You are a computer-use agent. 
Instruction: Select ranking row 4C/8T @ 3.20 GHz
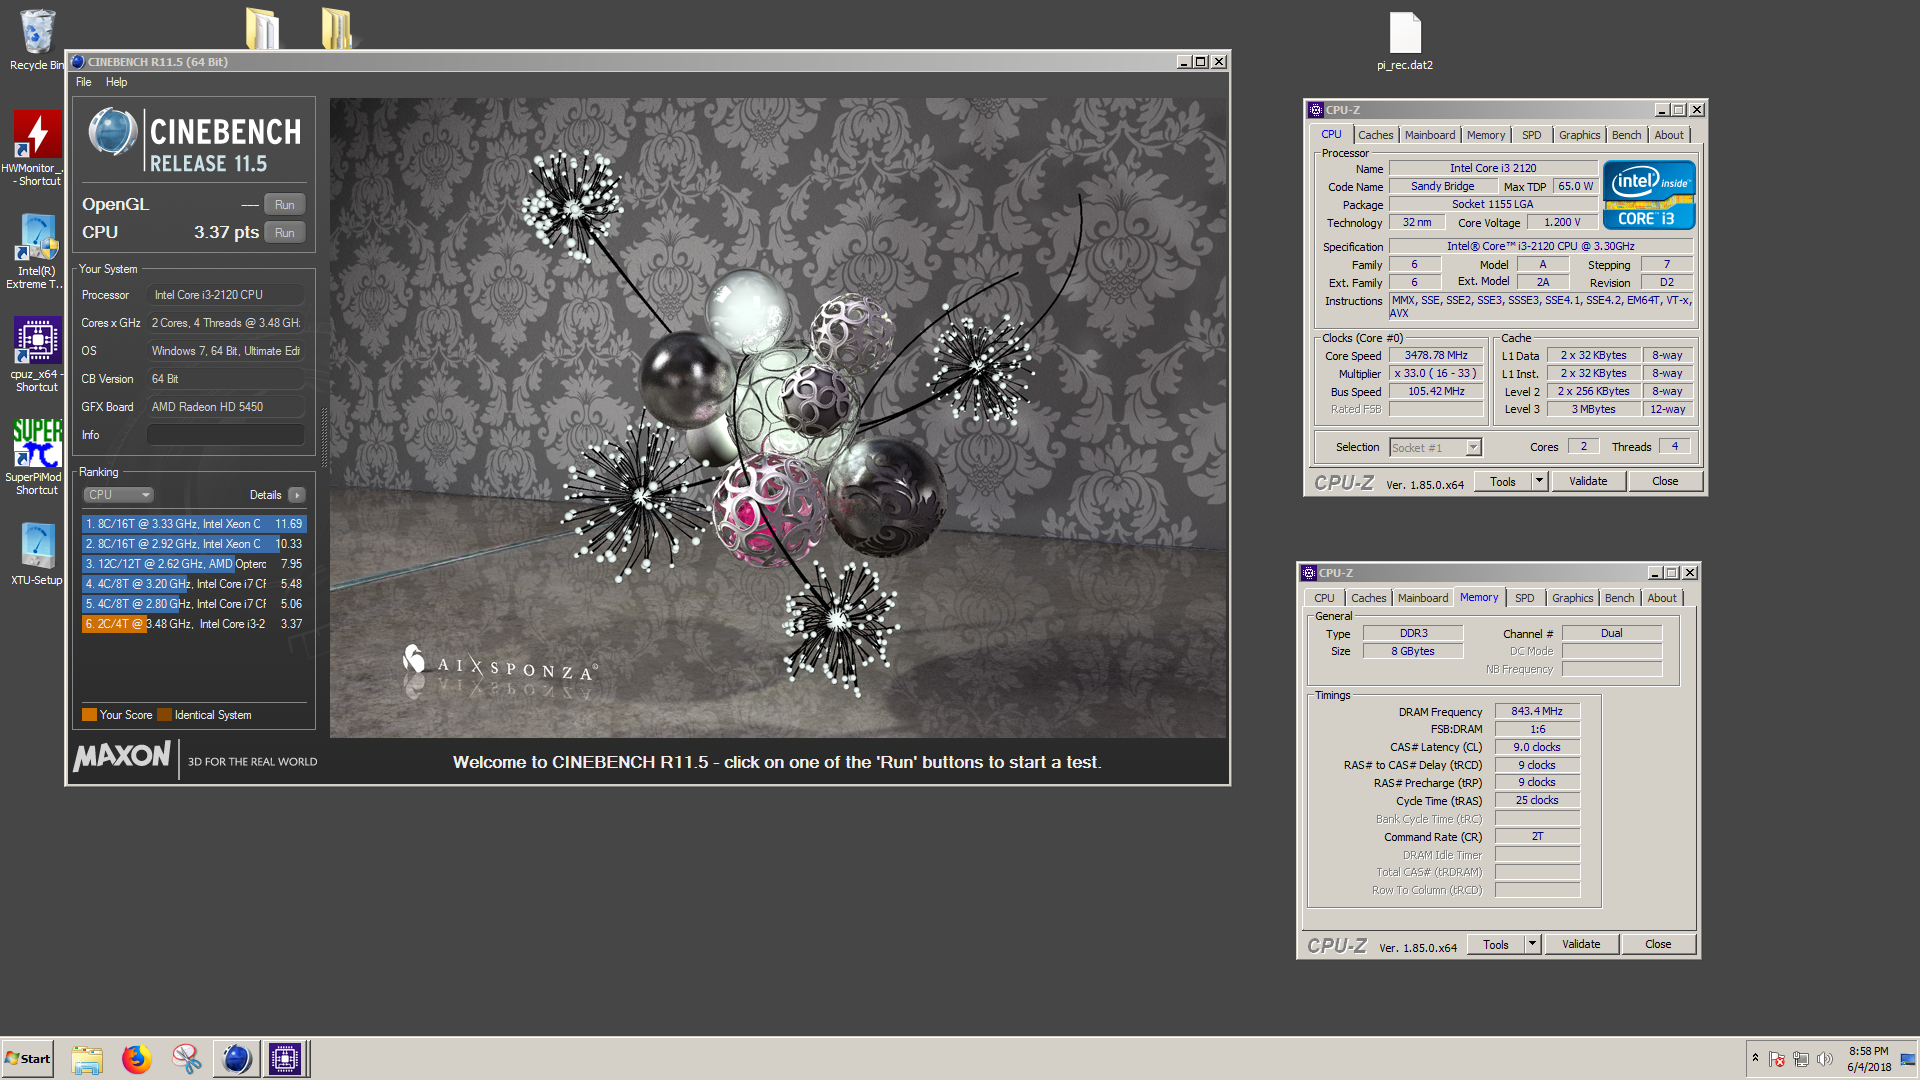[x=194, y=584]
